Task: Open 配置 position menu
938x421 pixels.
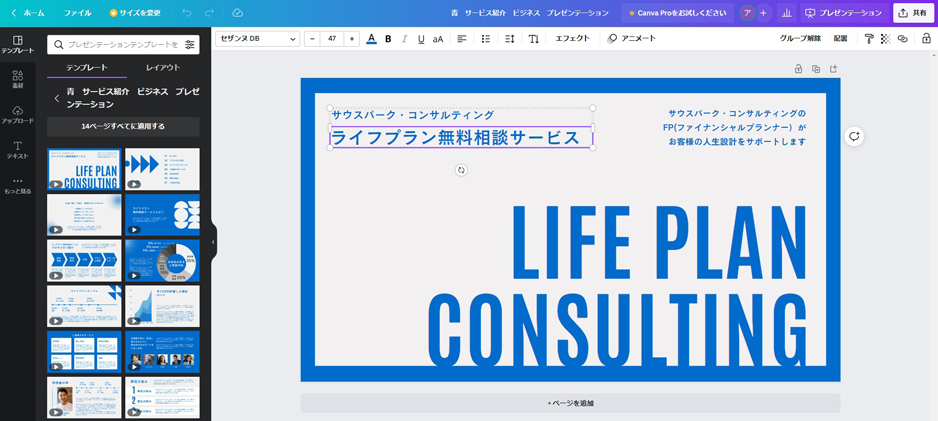Action: coord(840,38)
